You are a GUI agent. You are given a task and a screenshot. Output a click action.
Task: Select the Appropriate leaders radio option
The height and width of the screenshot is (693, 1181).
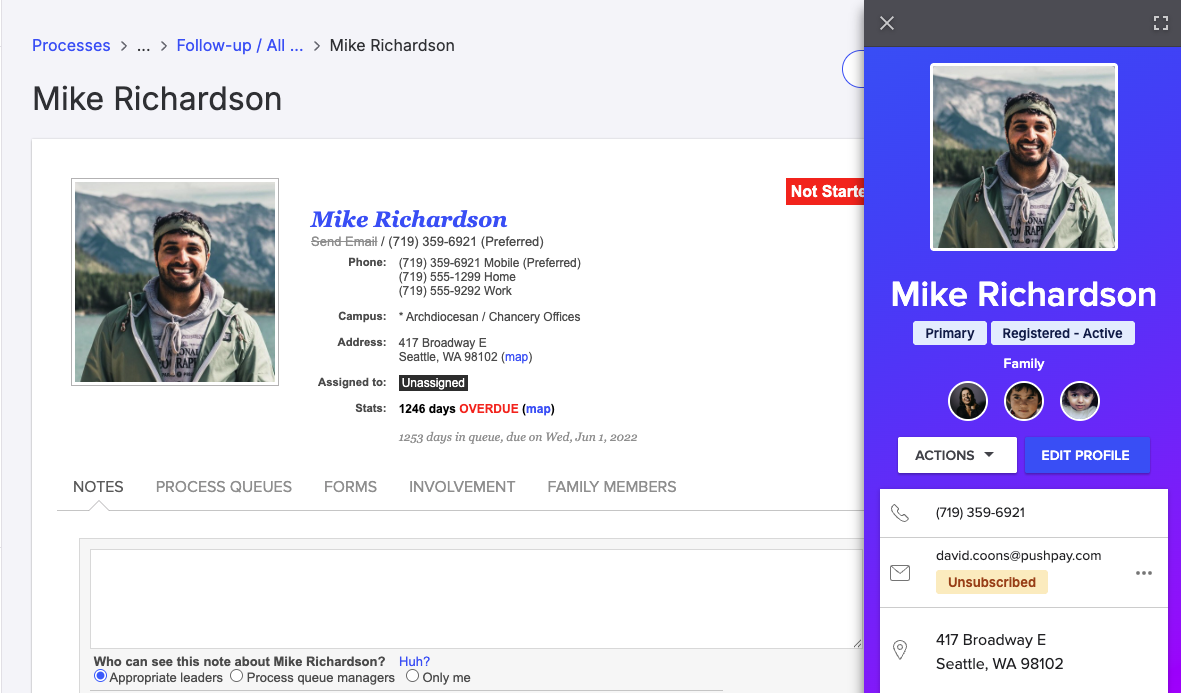[x=100, y=677]
